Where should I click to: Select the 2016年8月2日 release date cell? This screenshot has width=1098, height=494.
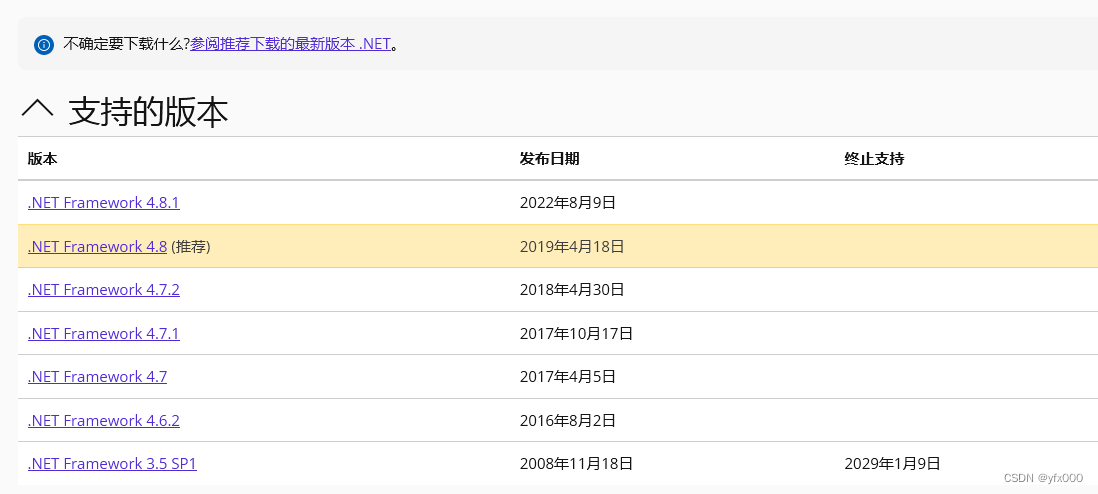pyautogui.click(x=568, y=420)
